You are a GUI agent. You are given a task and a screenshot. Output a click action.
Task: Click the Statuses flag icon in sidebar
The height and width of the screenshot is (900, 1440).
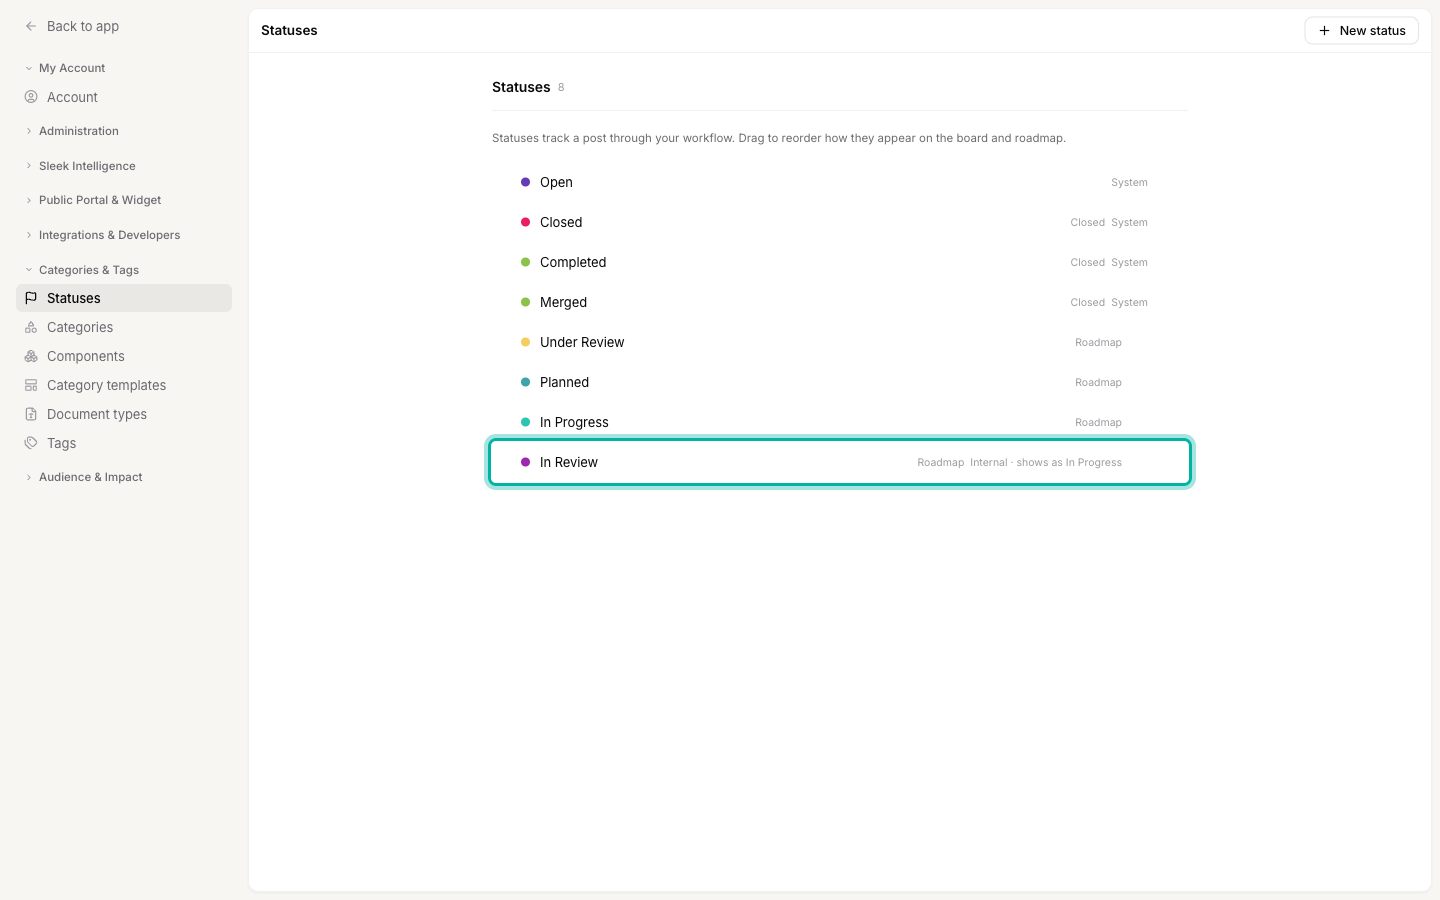pos(31,298)
